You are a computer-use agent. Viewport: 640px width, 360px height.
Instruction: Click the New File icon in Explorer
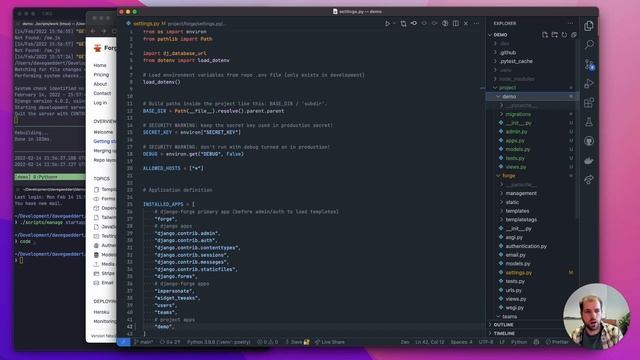tap(545, 35)
